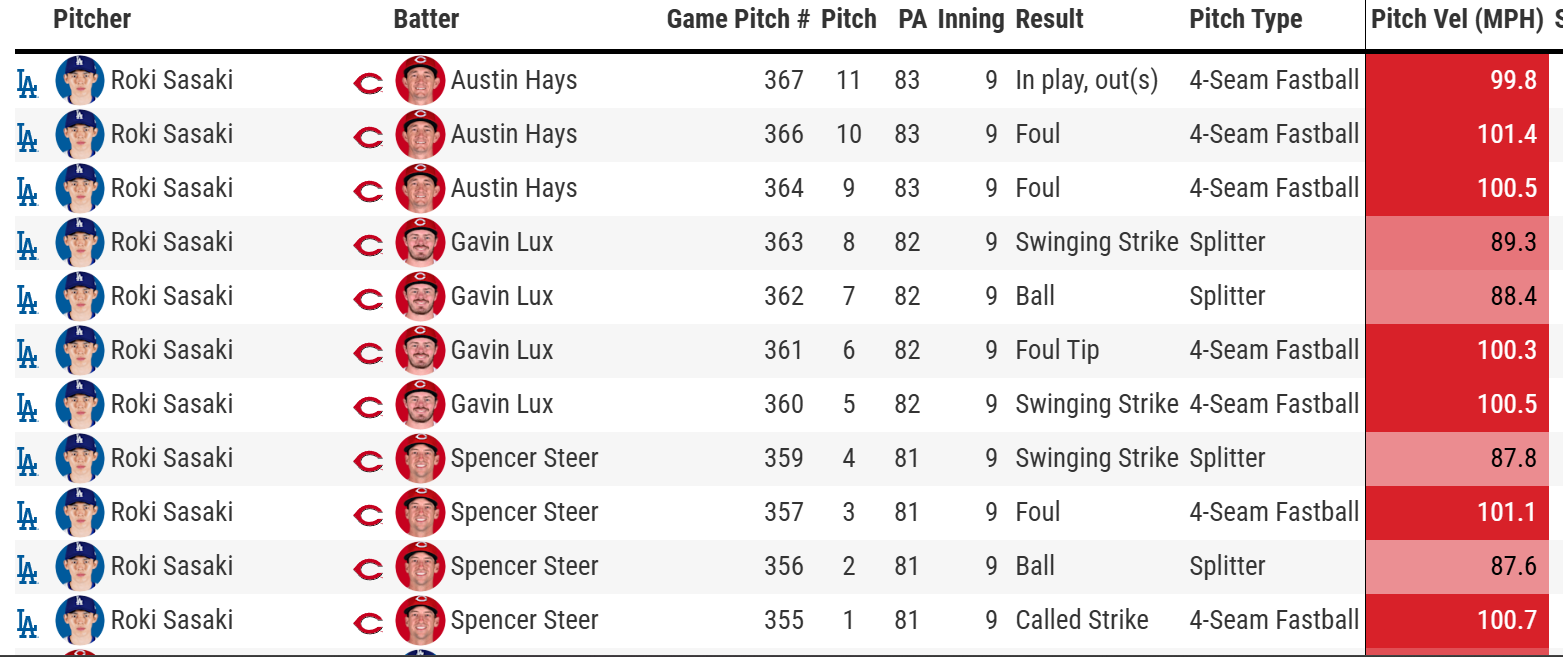
Task: Click the Reds logo in game pitch 356 row
Action: [368, 567]
